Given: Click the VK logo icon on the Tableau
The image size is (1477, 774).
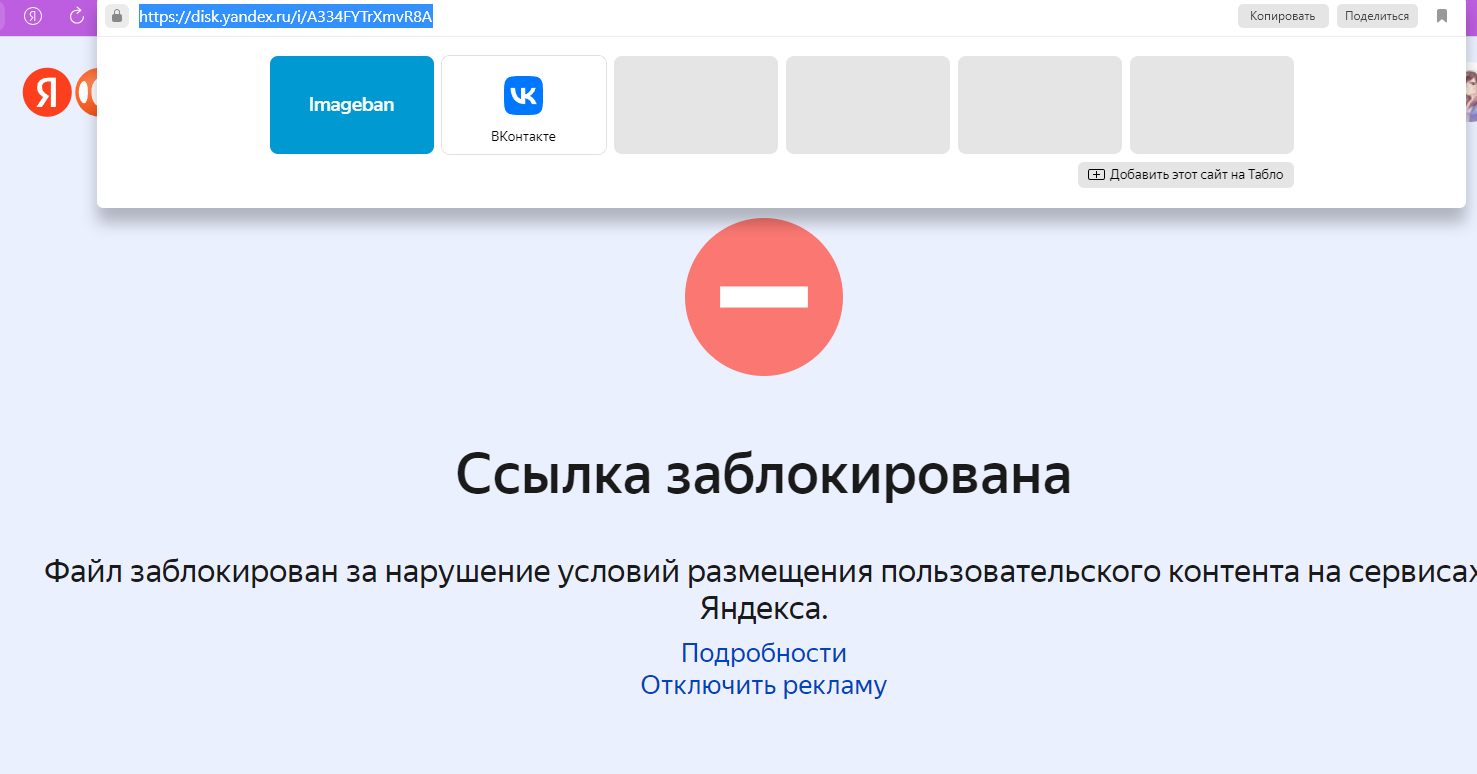Looking at the screenshot, I should pyautogui.click(x=523, y=95).
